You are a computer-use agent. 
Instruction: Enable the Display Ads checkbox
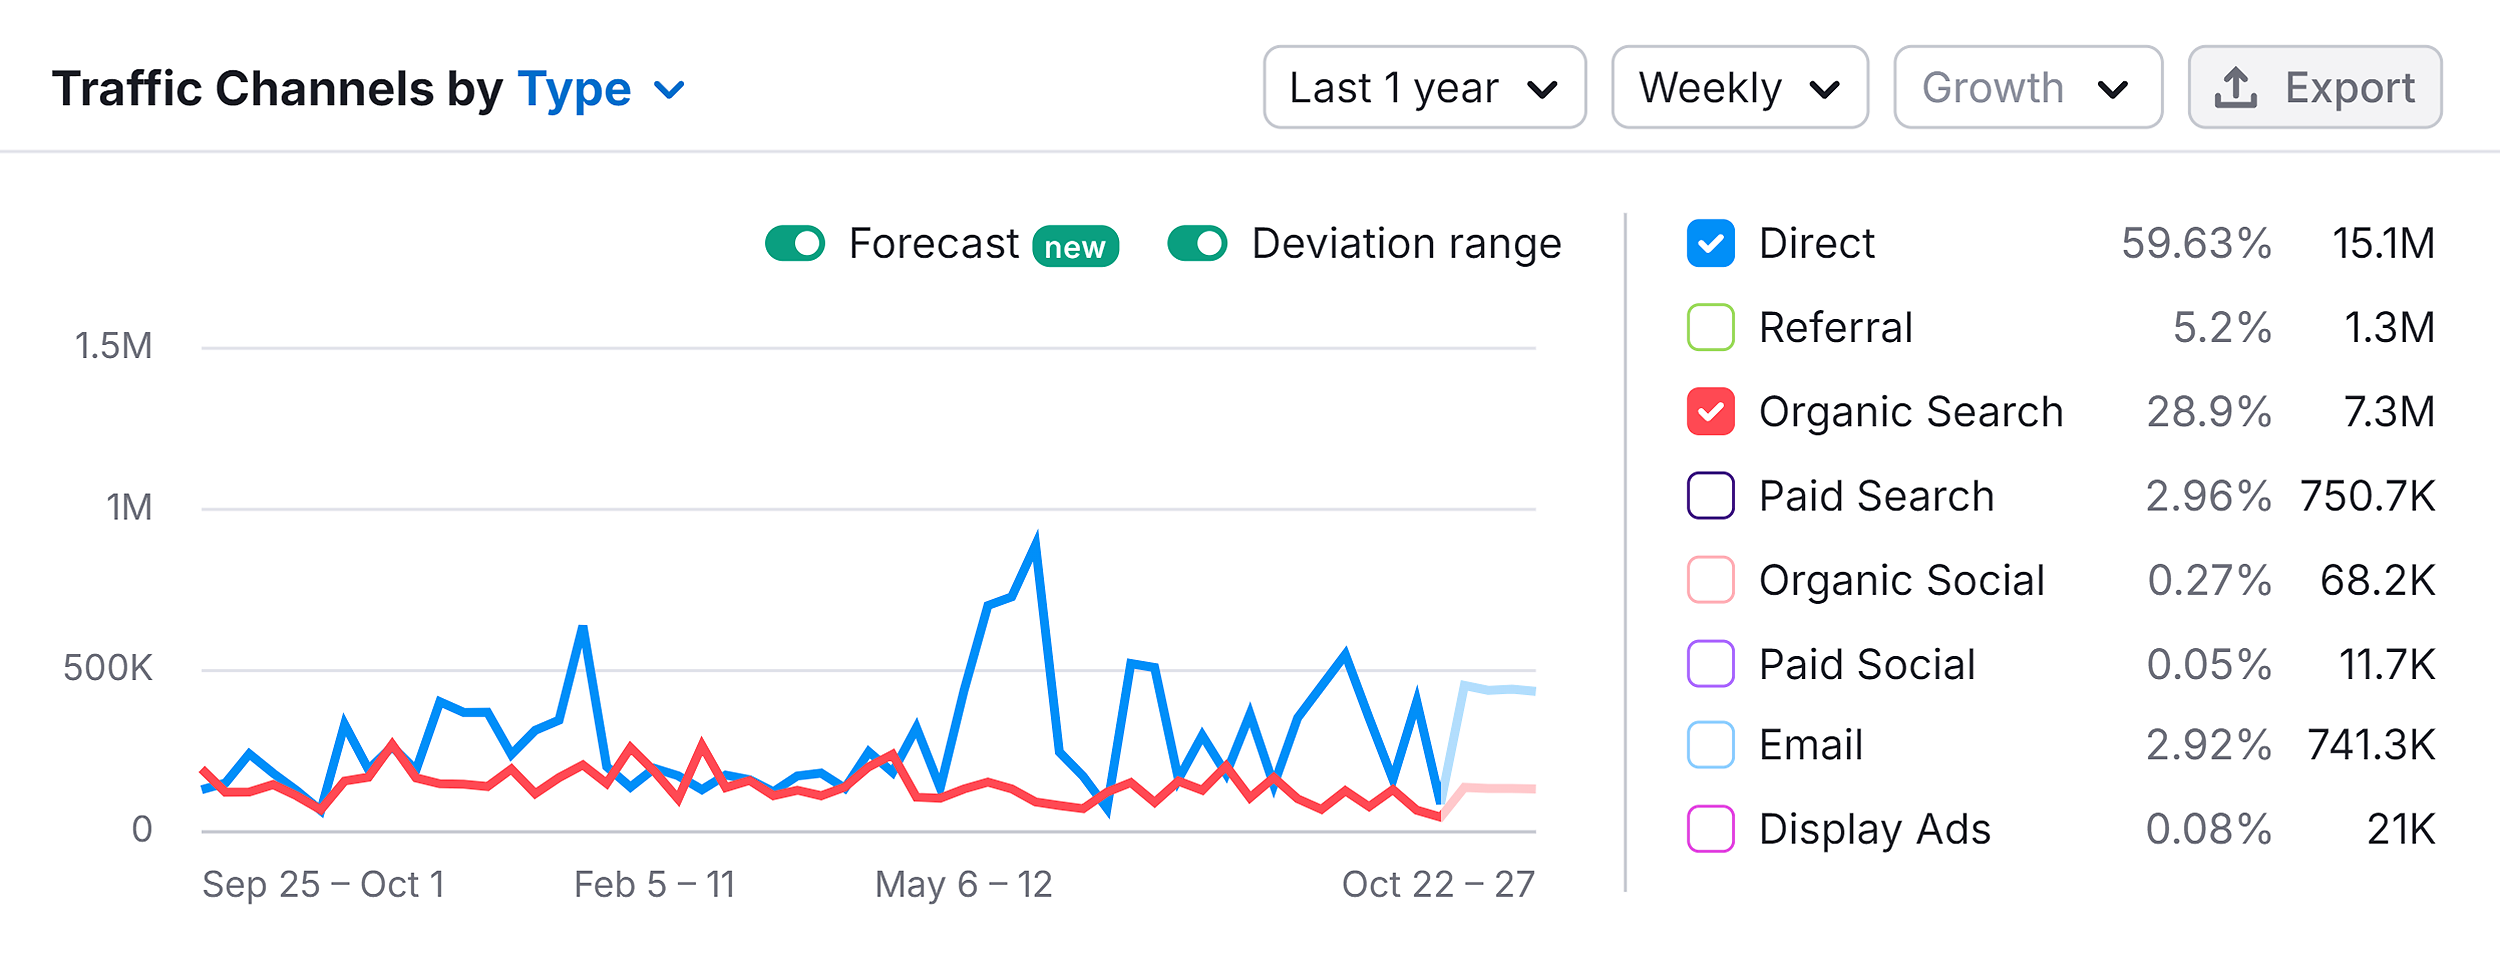(x=1712, y=828)
